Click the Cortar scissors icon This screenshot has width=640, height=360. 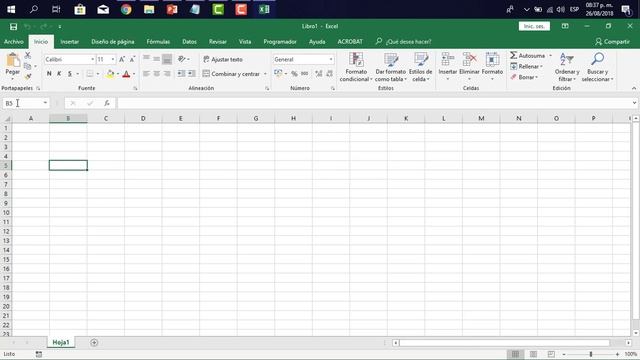(28, 55)
